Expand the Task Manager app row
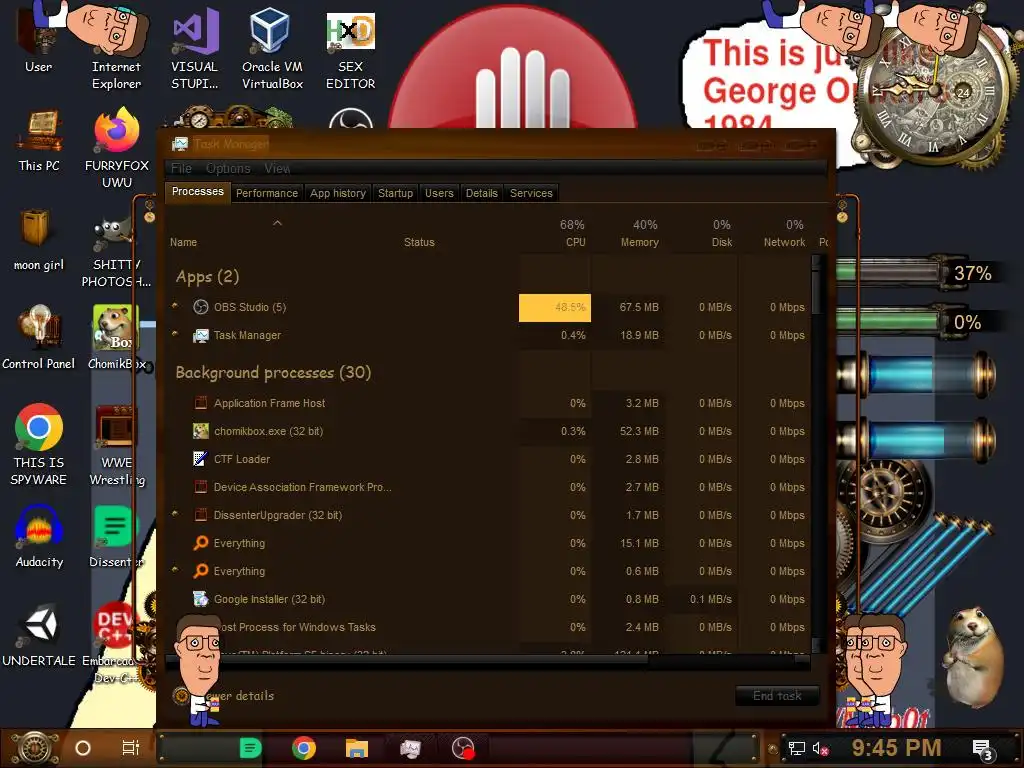This screenshot has width=1024, height=768. (x=174, y=334)
